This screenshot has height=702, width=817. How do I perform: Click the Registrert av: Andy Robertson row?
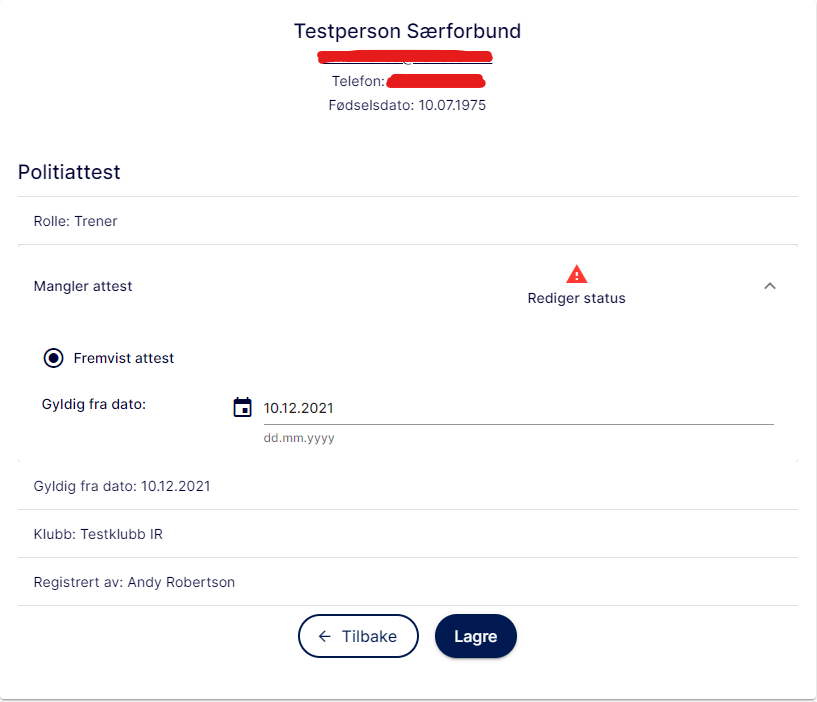[408, 582]
